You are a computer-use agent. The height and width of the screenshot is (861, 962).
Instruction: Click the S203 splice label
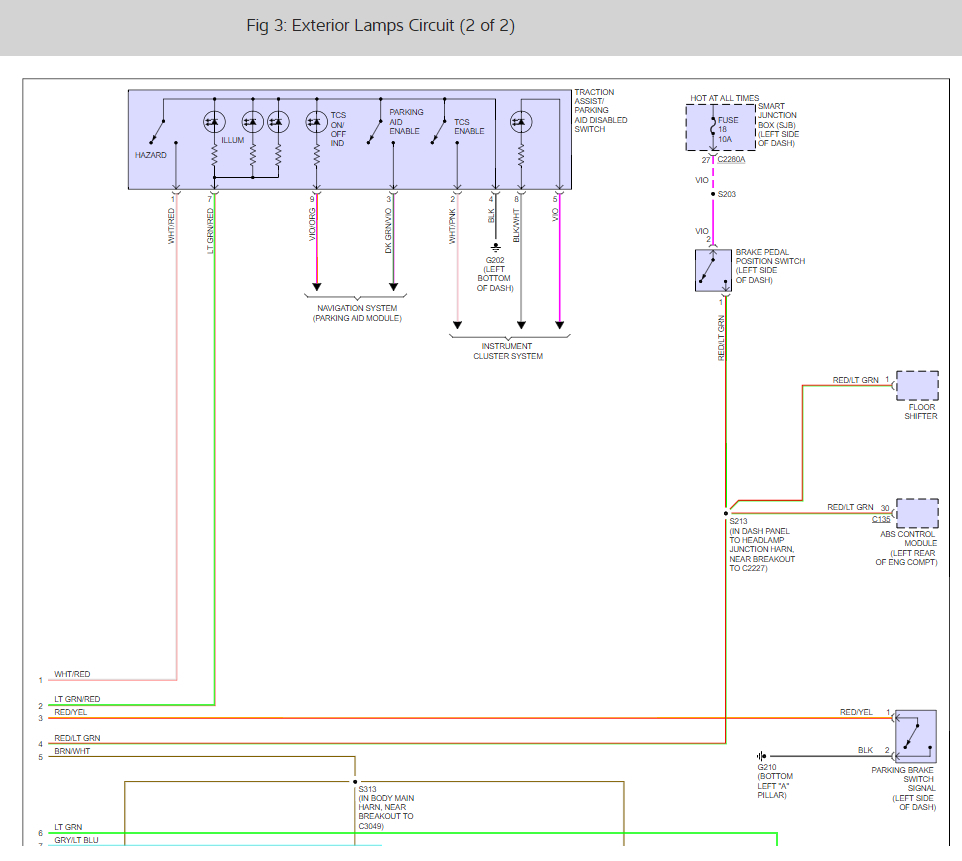pyautogui.click(x=727, y=195)
